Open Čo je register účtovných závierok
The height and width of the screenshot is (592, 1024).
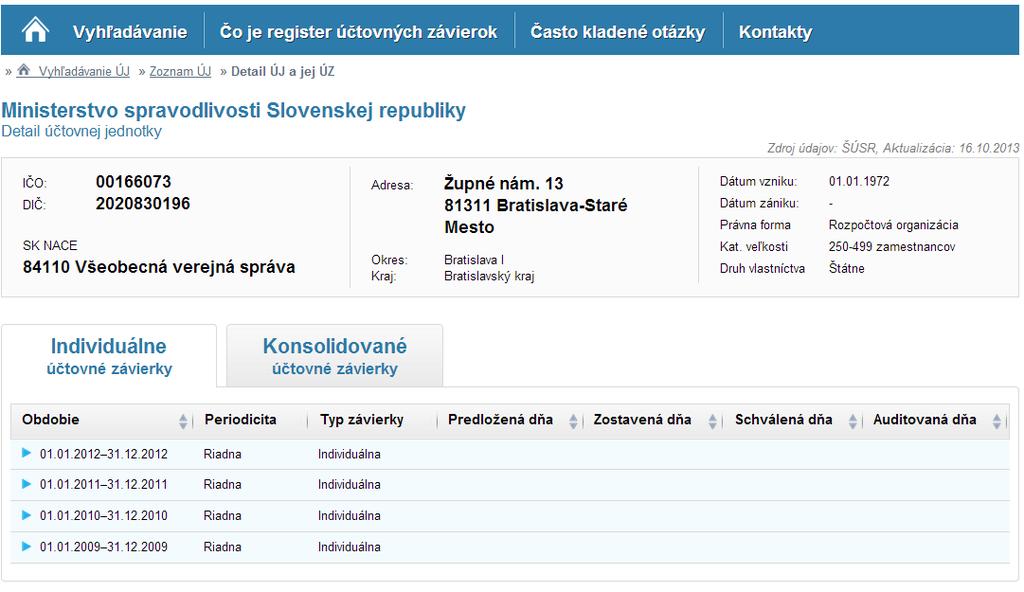point(359,31)
